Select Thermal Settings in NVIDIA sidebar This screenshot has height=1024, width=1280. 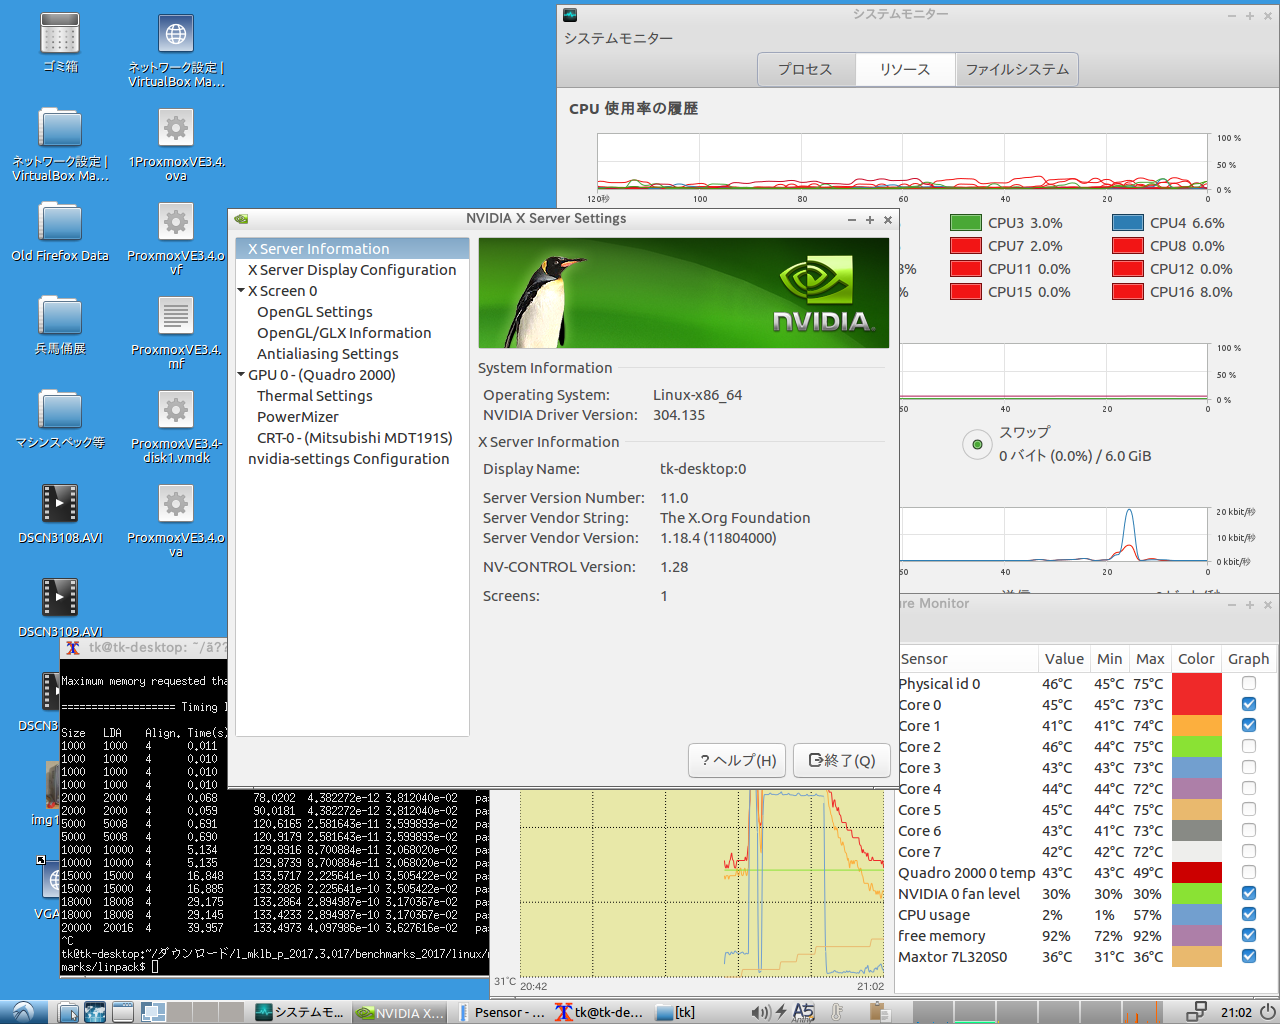[314, 396]
